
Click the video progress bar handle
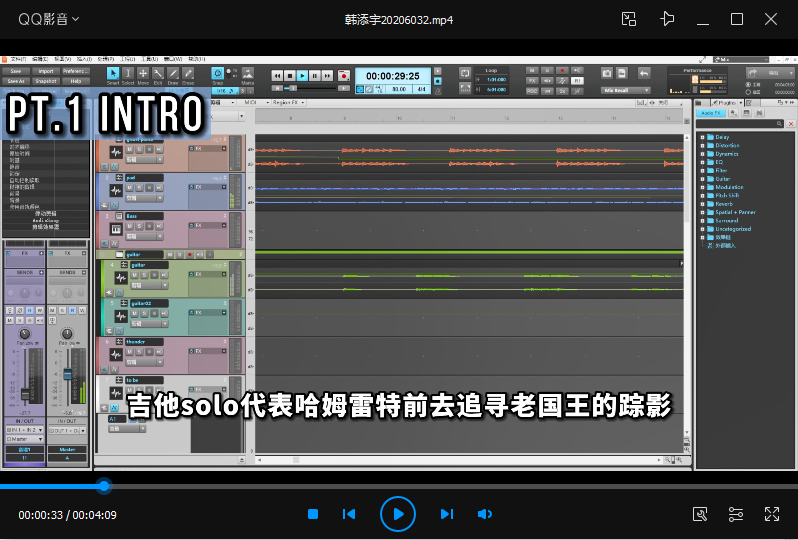pyautogui.click(x=104, y=486)
